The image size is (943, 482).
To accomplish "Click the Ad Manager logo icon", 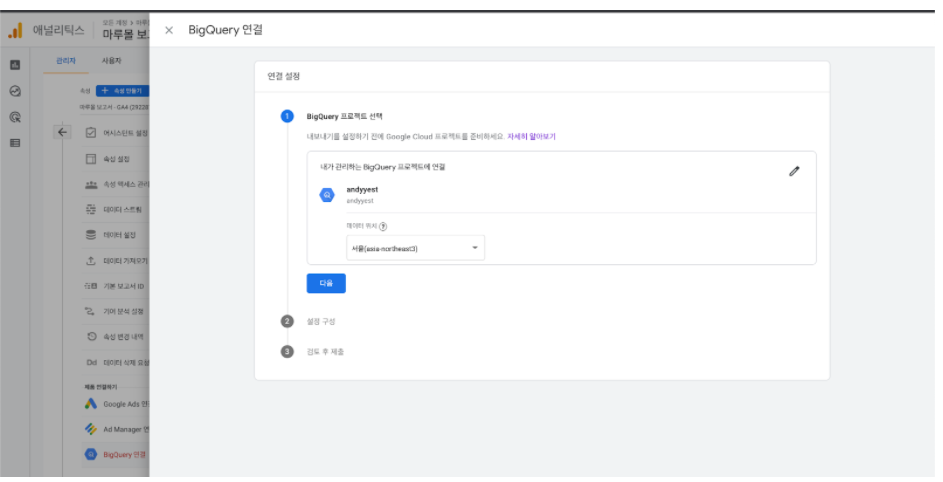I will (x=91, y=429).
